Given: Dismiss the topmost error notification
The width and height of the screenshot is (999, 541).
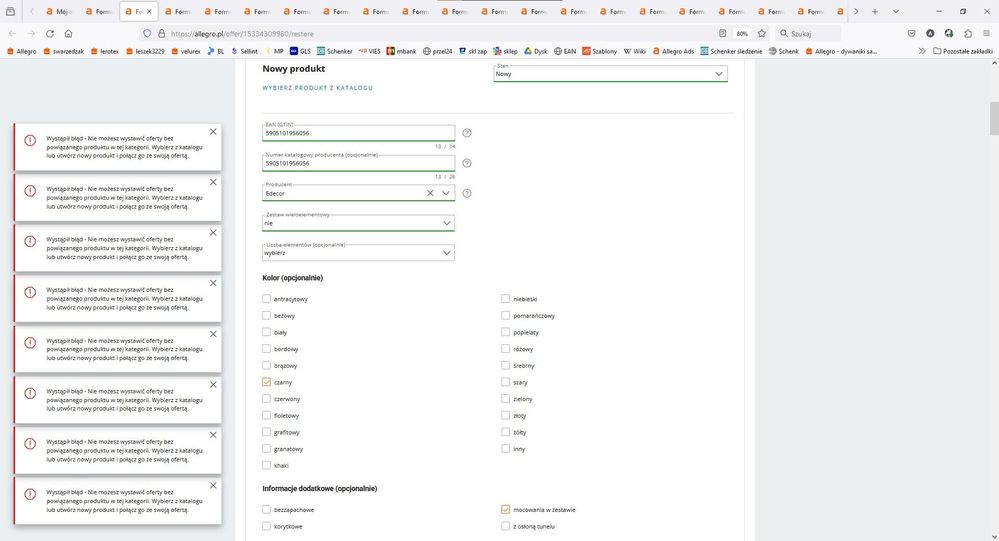Looking at the screenshot, I should [213, 132].
